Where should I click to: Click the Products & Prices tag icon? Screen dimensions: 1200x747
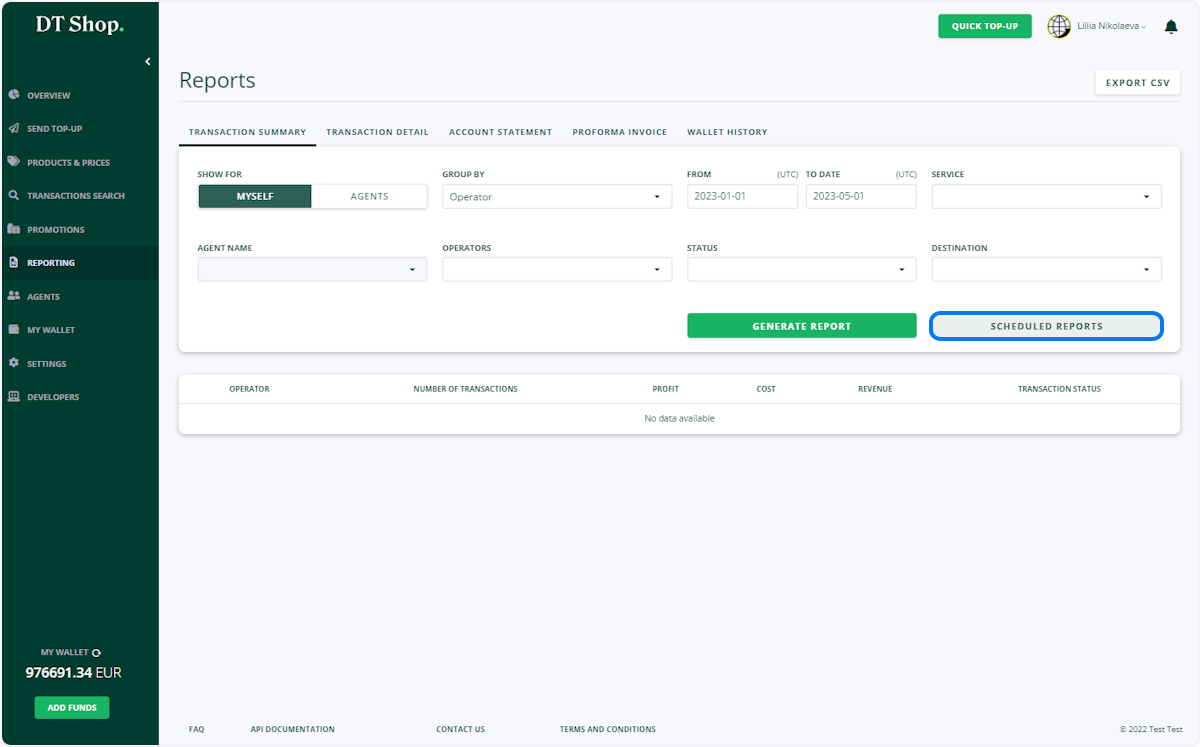pyautogui.click(x=14, y=162)
